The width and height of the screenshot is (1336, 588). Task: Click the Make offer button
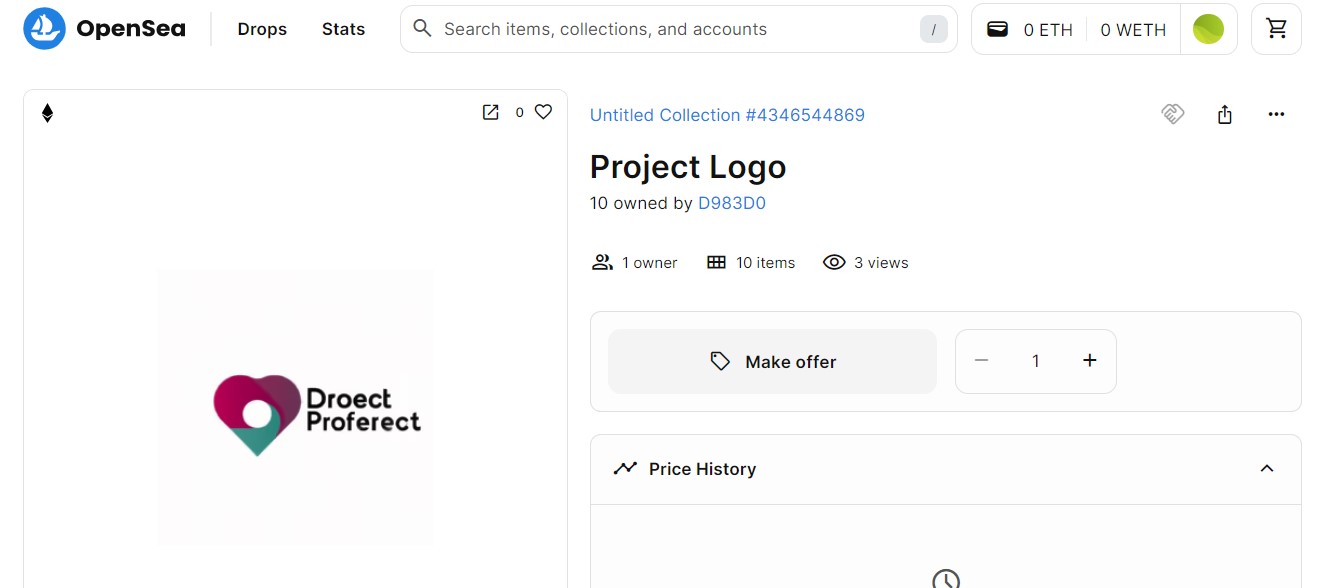[x=772, y=361]
